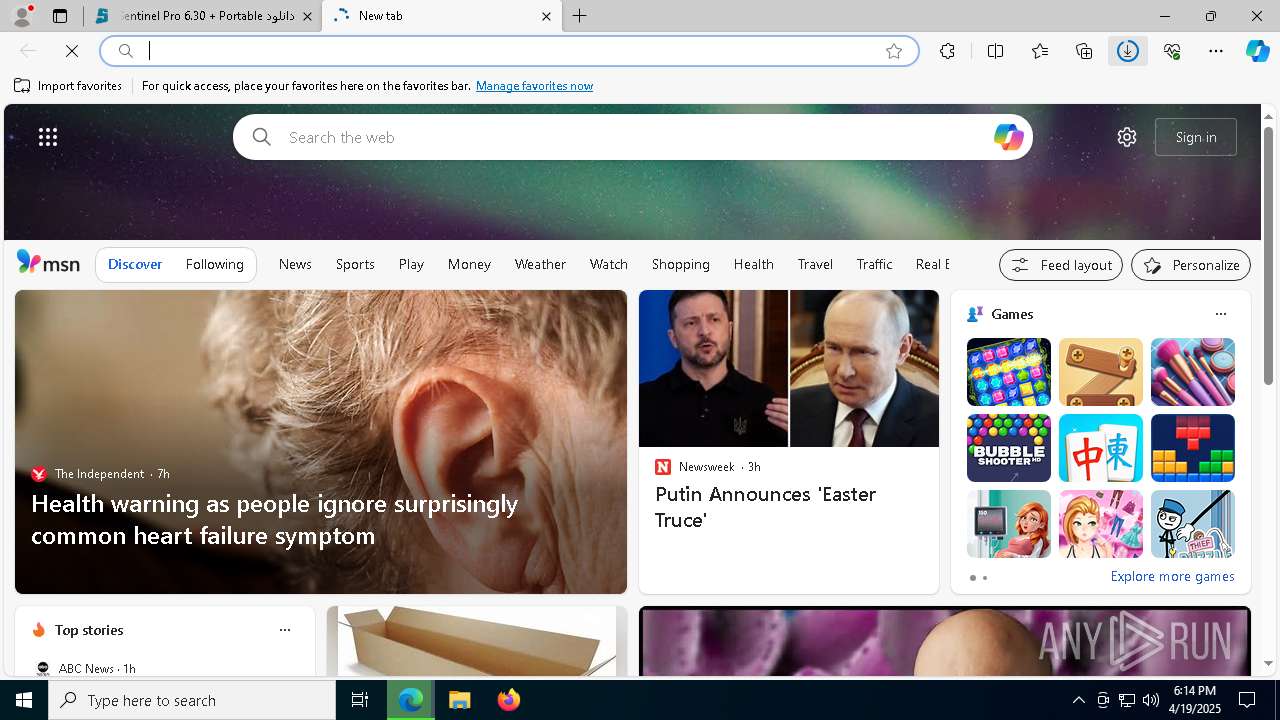Open MSN page settings gear
Screen dimensions: 1280x720
click(x=1127, y=137)
